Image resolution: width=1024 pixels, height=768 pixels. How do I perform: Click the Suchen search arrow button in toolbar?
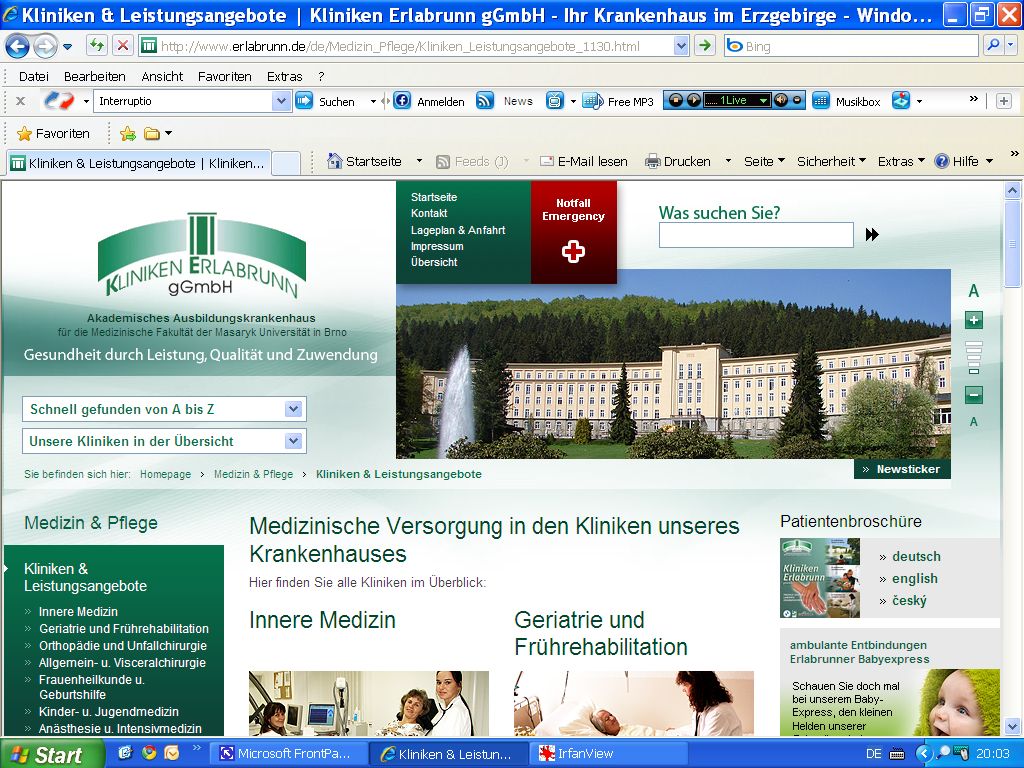(x=304, y=101)
